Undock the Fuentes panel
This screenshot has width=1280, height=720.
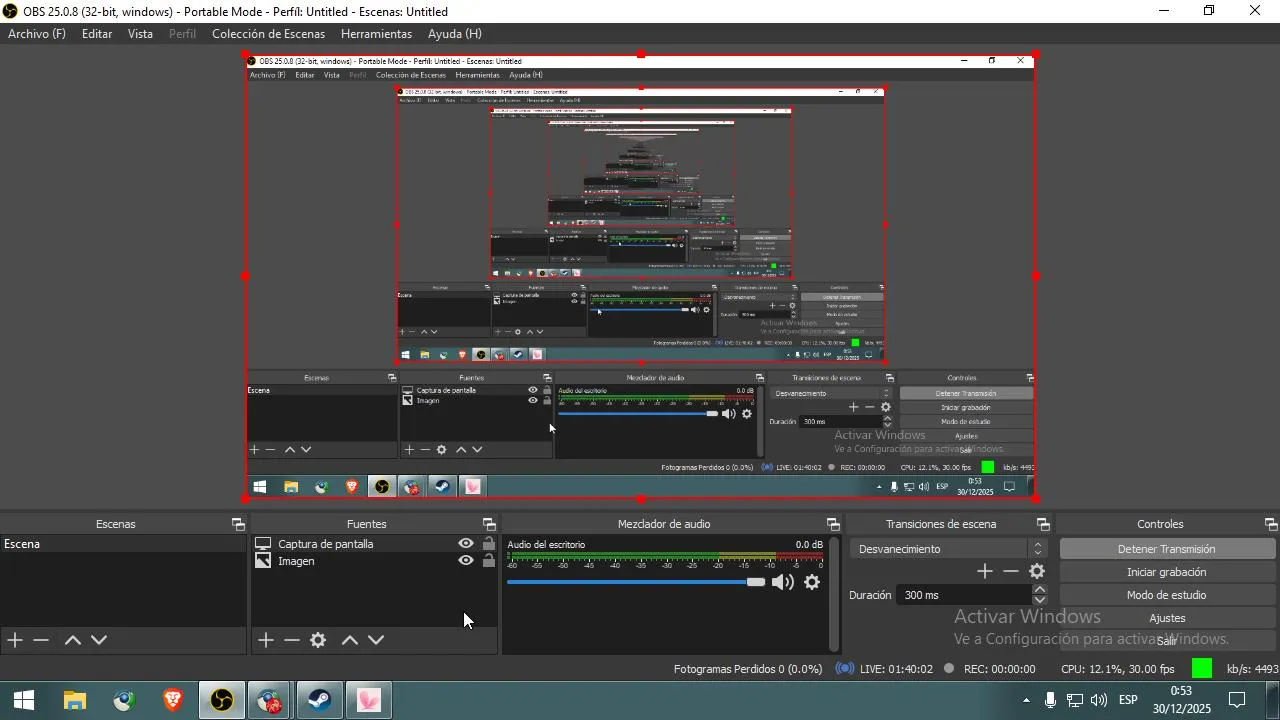point(489,524)
